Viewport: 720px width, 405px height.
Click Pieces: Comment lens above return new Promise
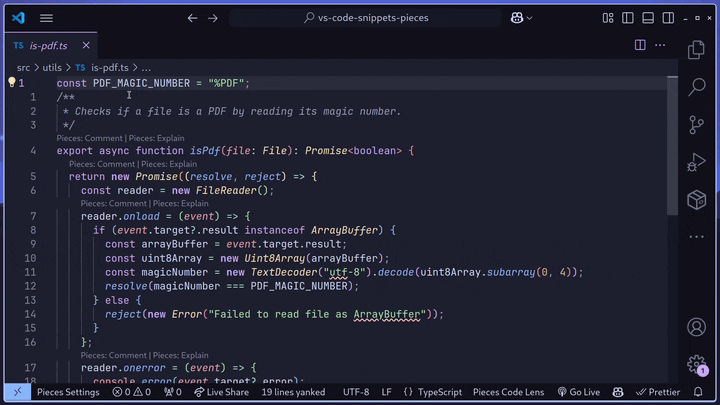(x=102, y=164)
